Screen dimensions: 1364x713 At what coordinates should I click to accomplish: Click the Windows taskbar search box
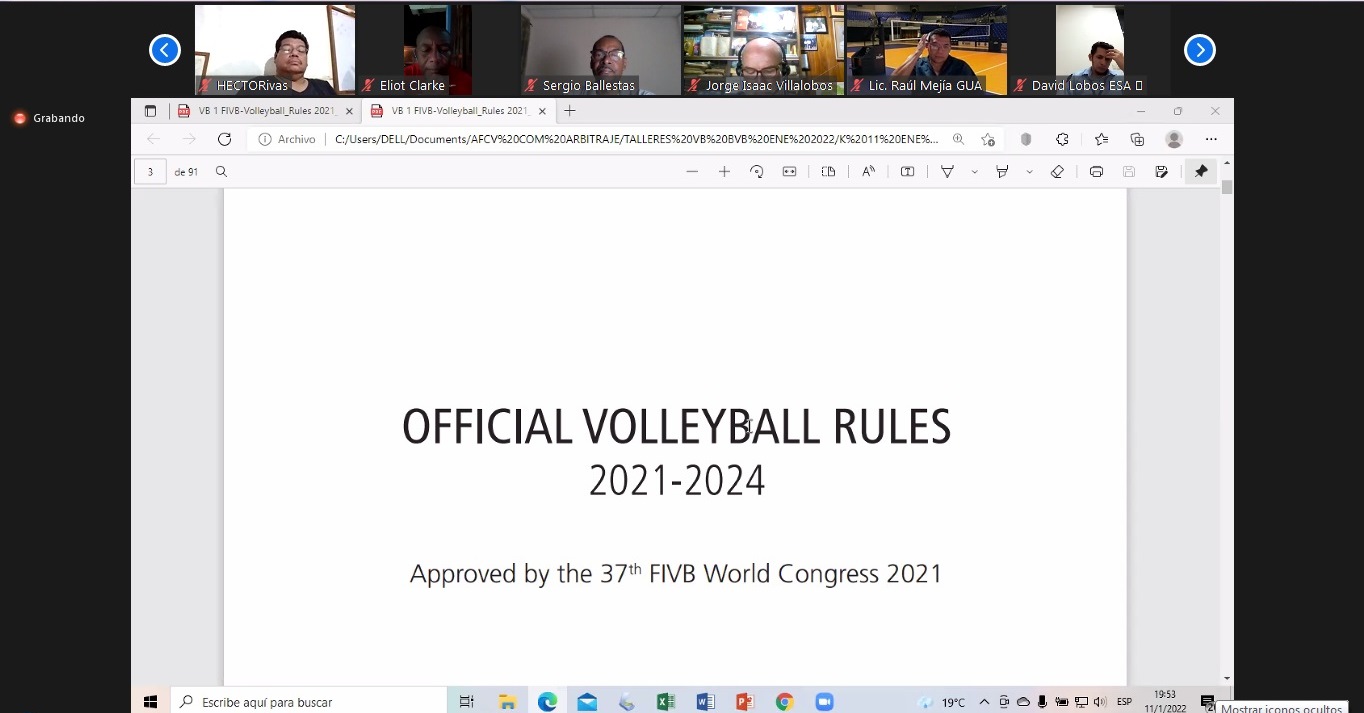pos(308,702)
